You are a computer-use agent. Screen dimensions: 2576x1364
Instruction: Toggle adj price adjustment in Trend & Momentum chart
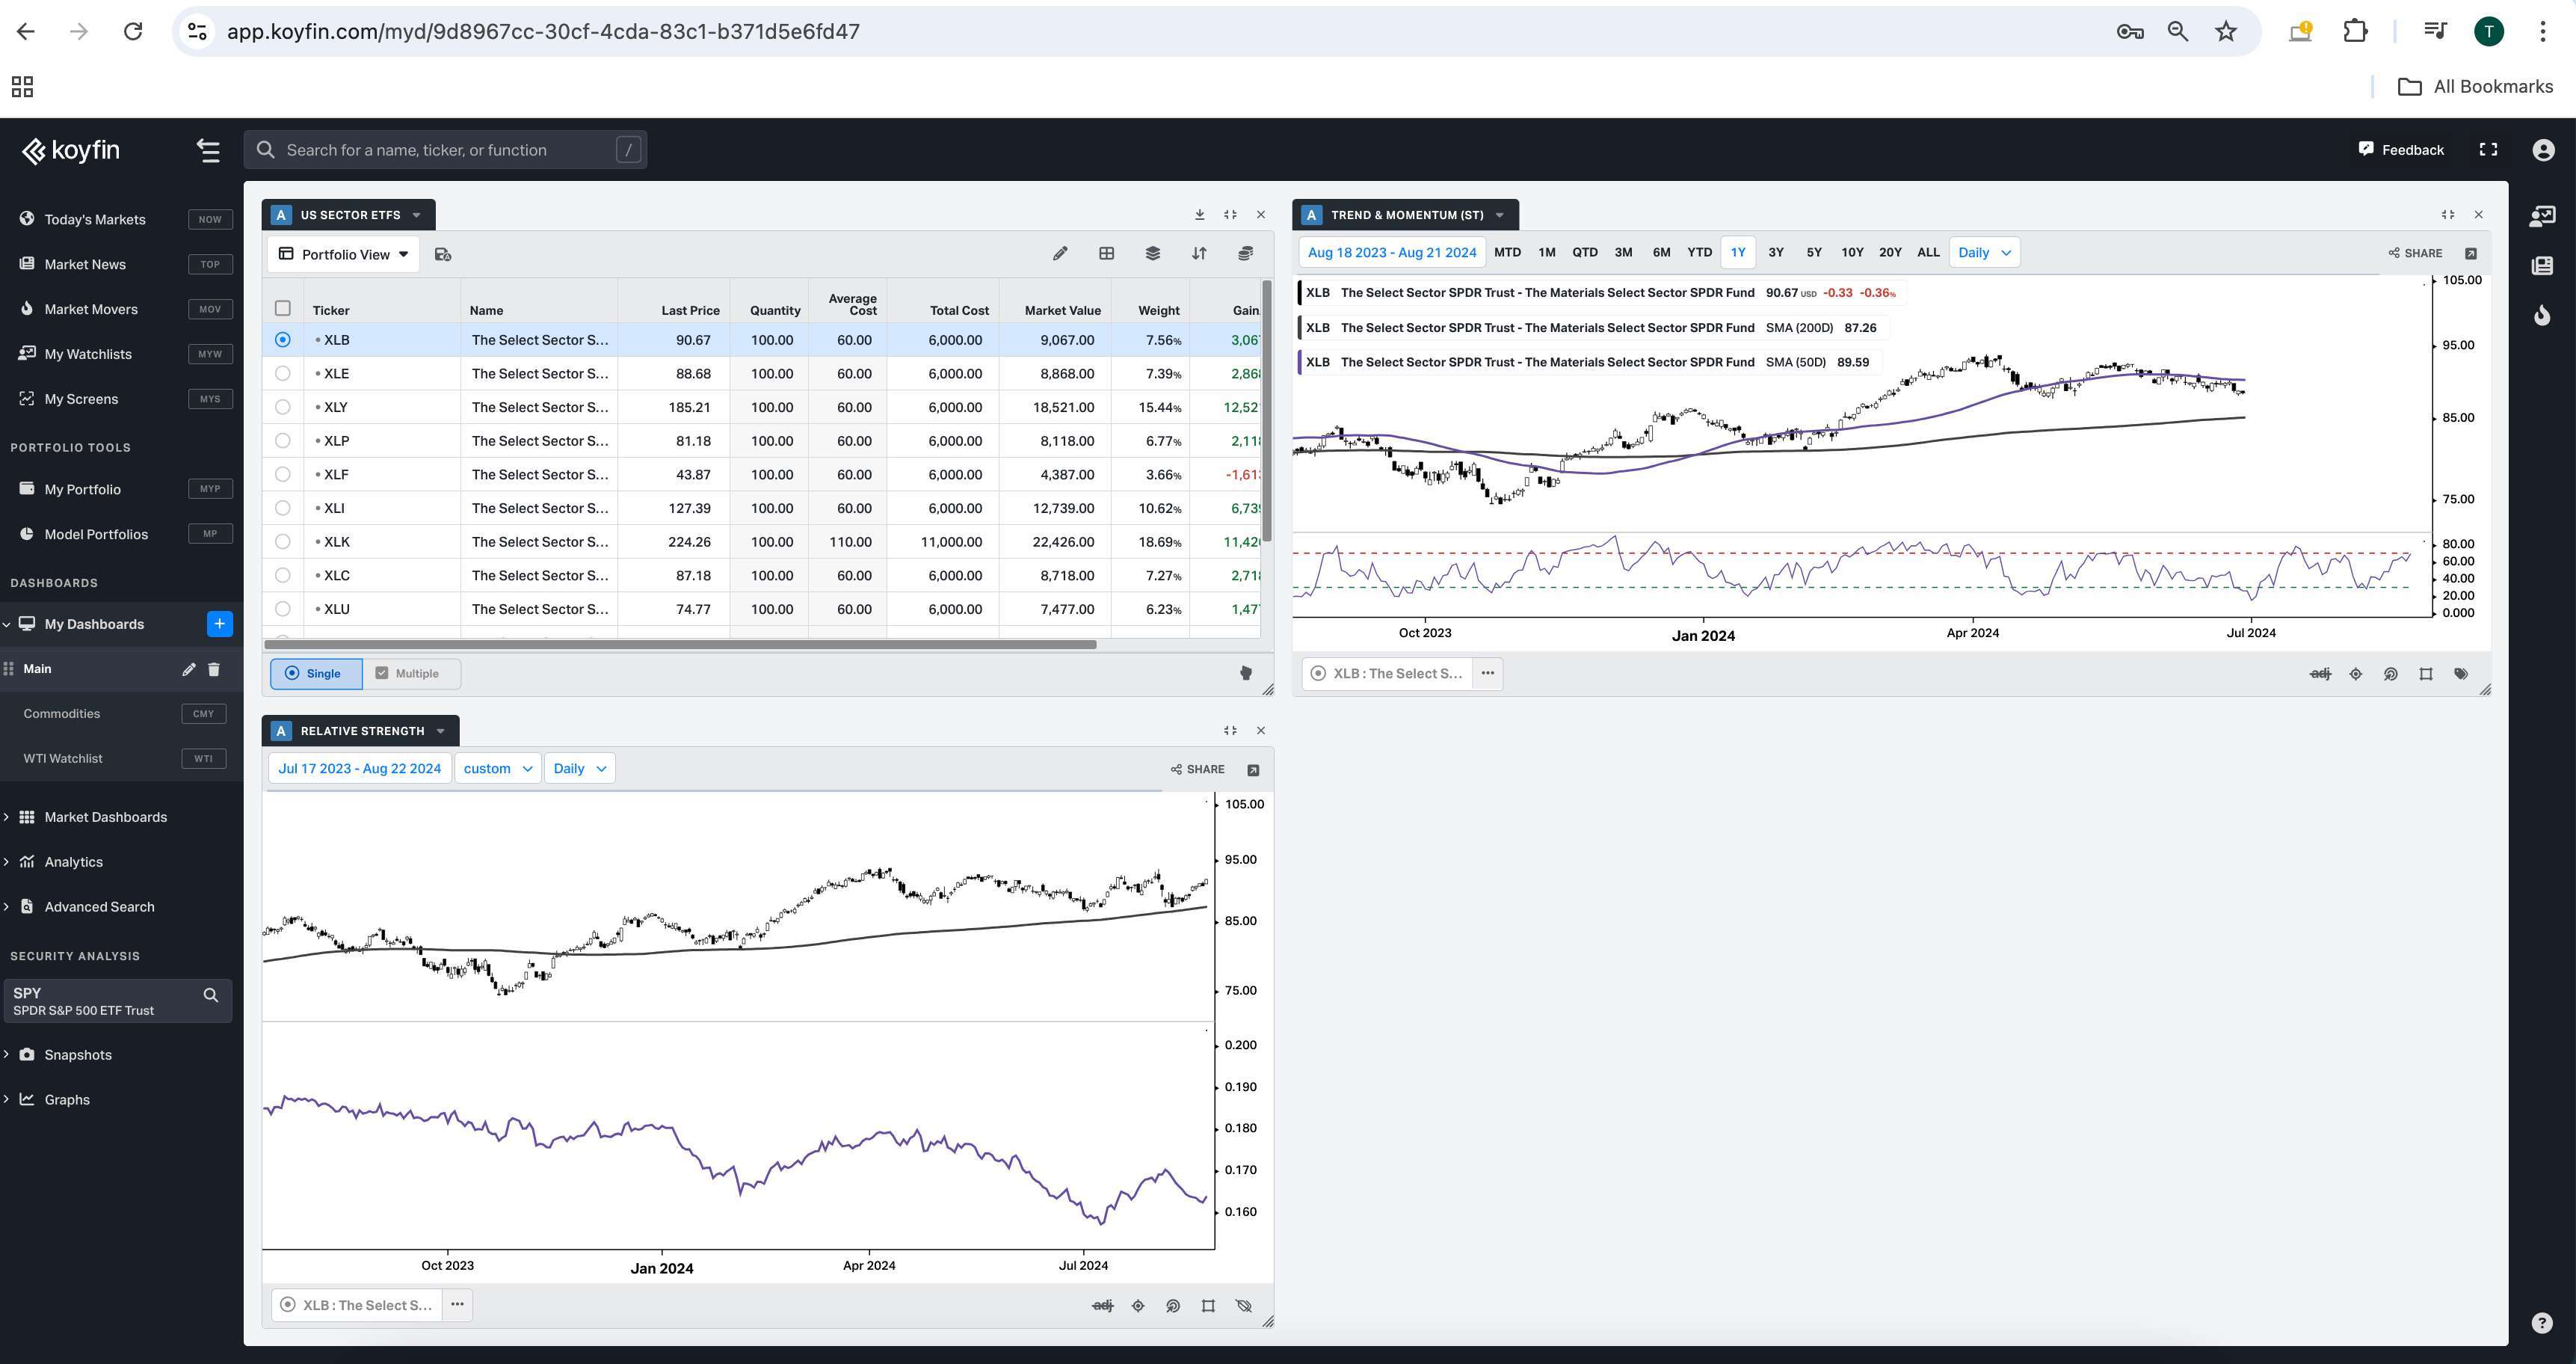click(2320, 674)
